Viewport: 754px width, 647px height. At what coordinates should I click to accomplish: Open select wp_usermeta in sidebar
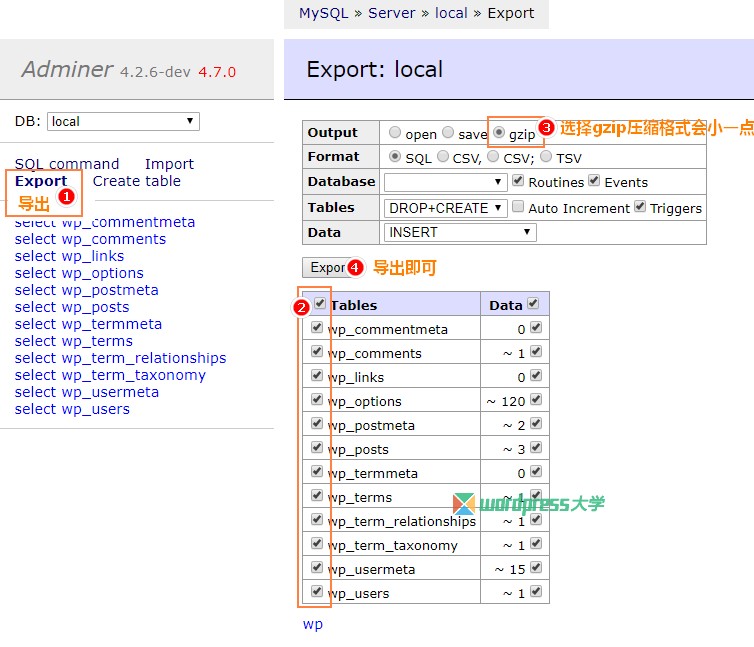(x=110, y=392)
